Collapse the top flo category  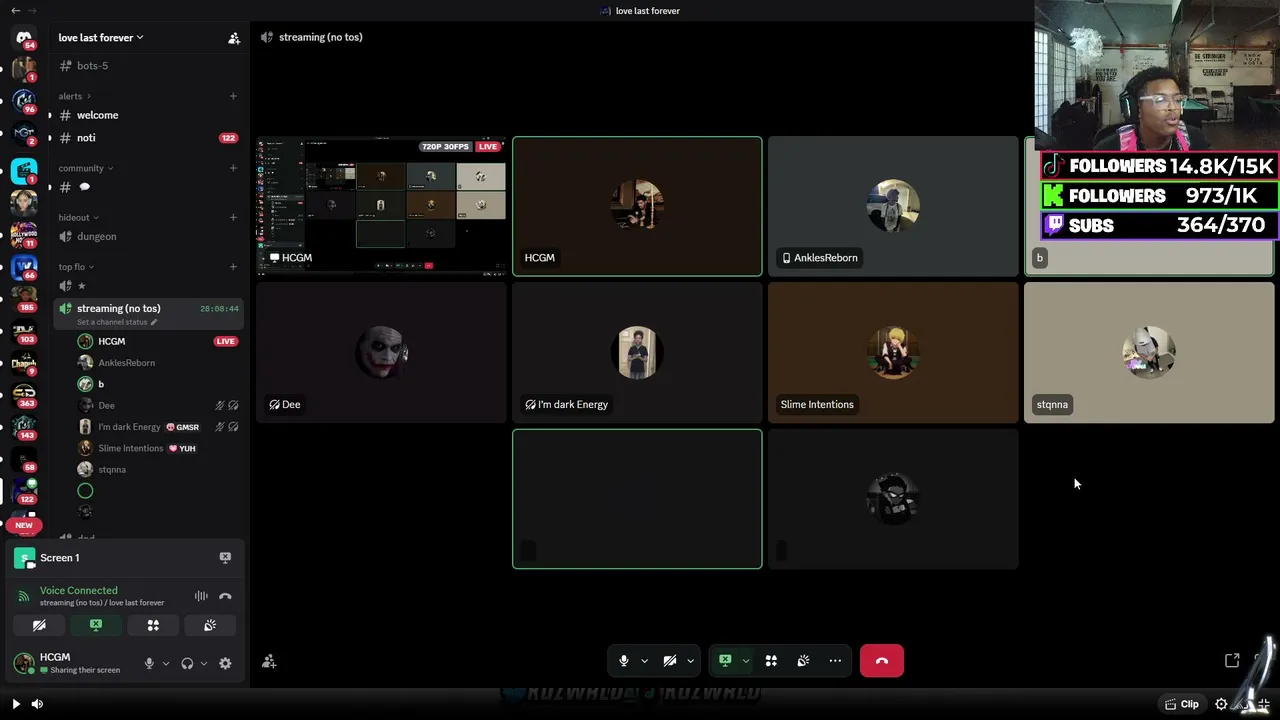pos(76,267)
